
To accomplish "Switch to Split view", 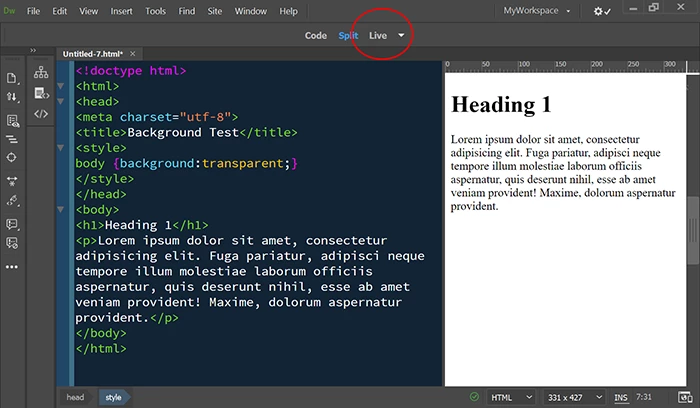I will 348,35.
